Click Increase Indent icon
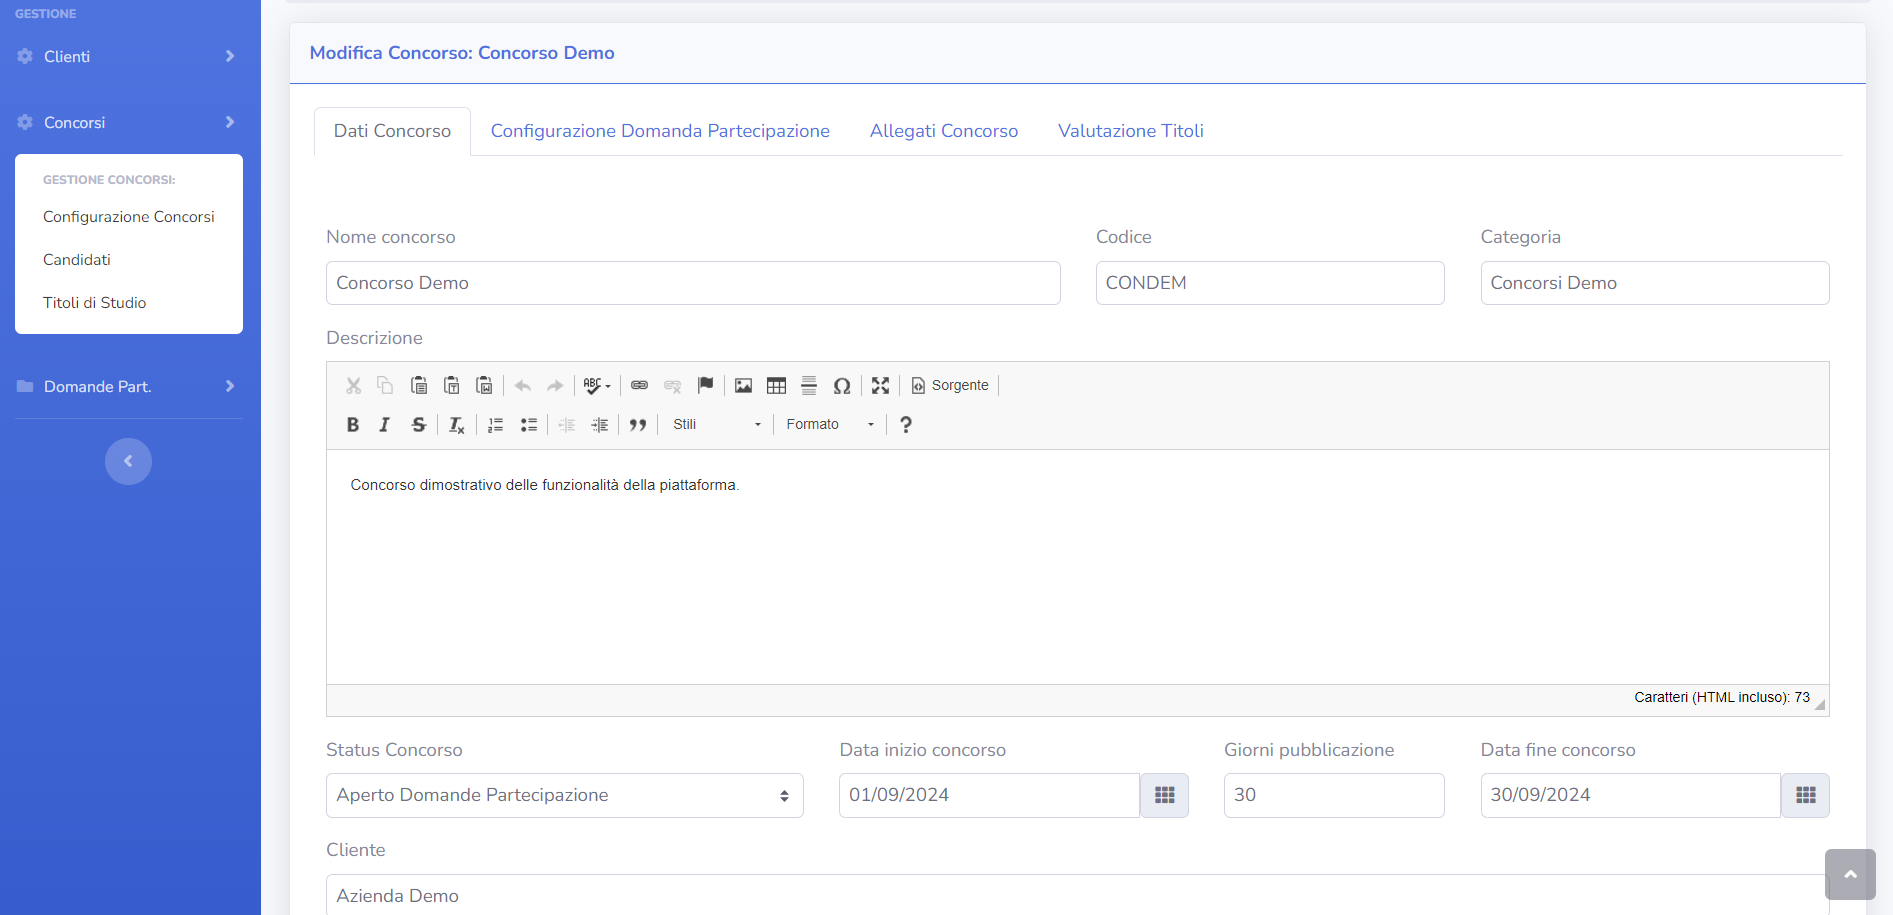The width and height of the screenshot is (1893, 915). click(x=599, y=424)
